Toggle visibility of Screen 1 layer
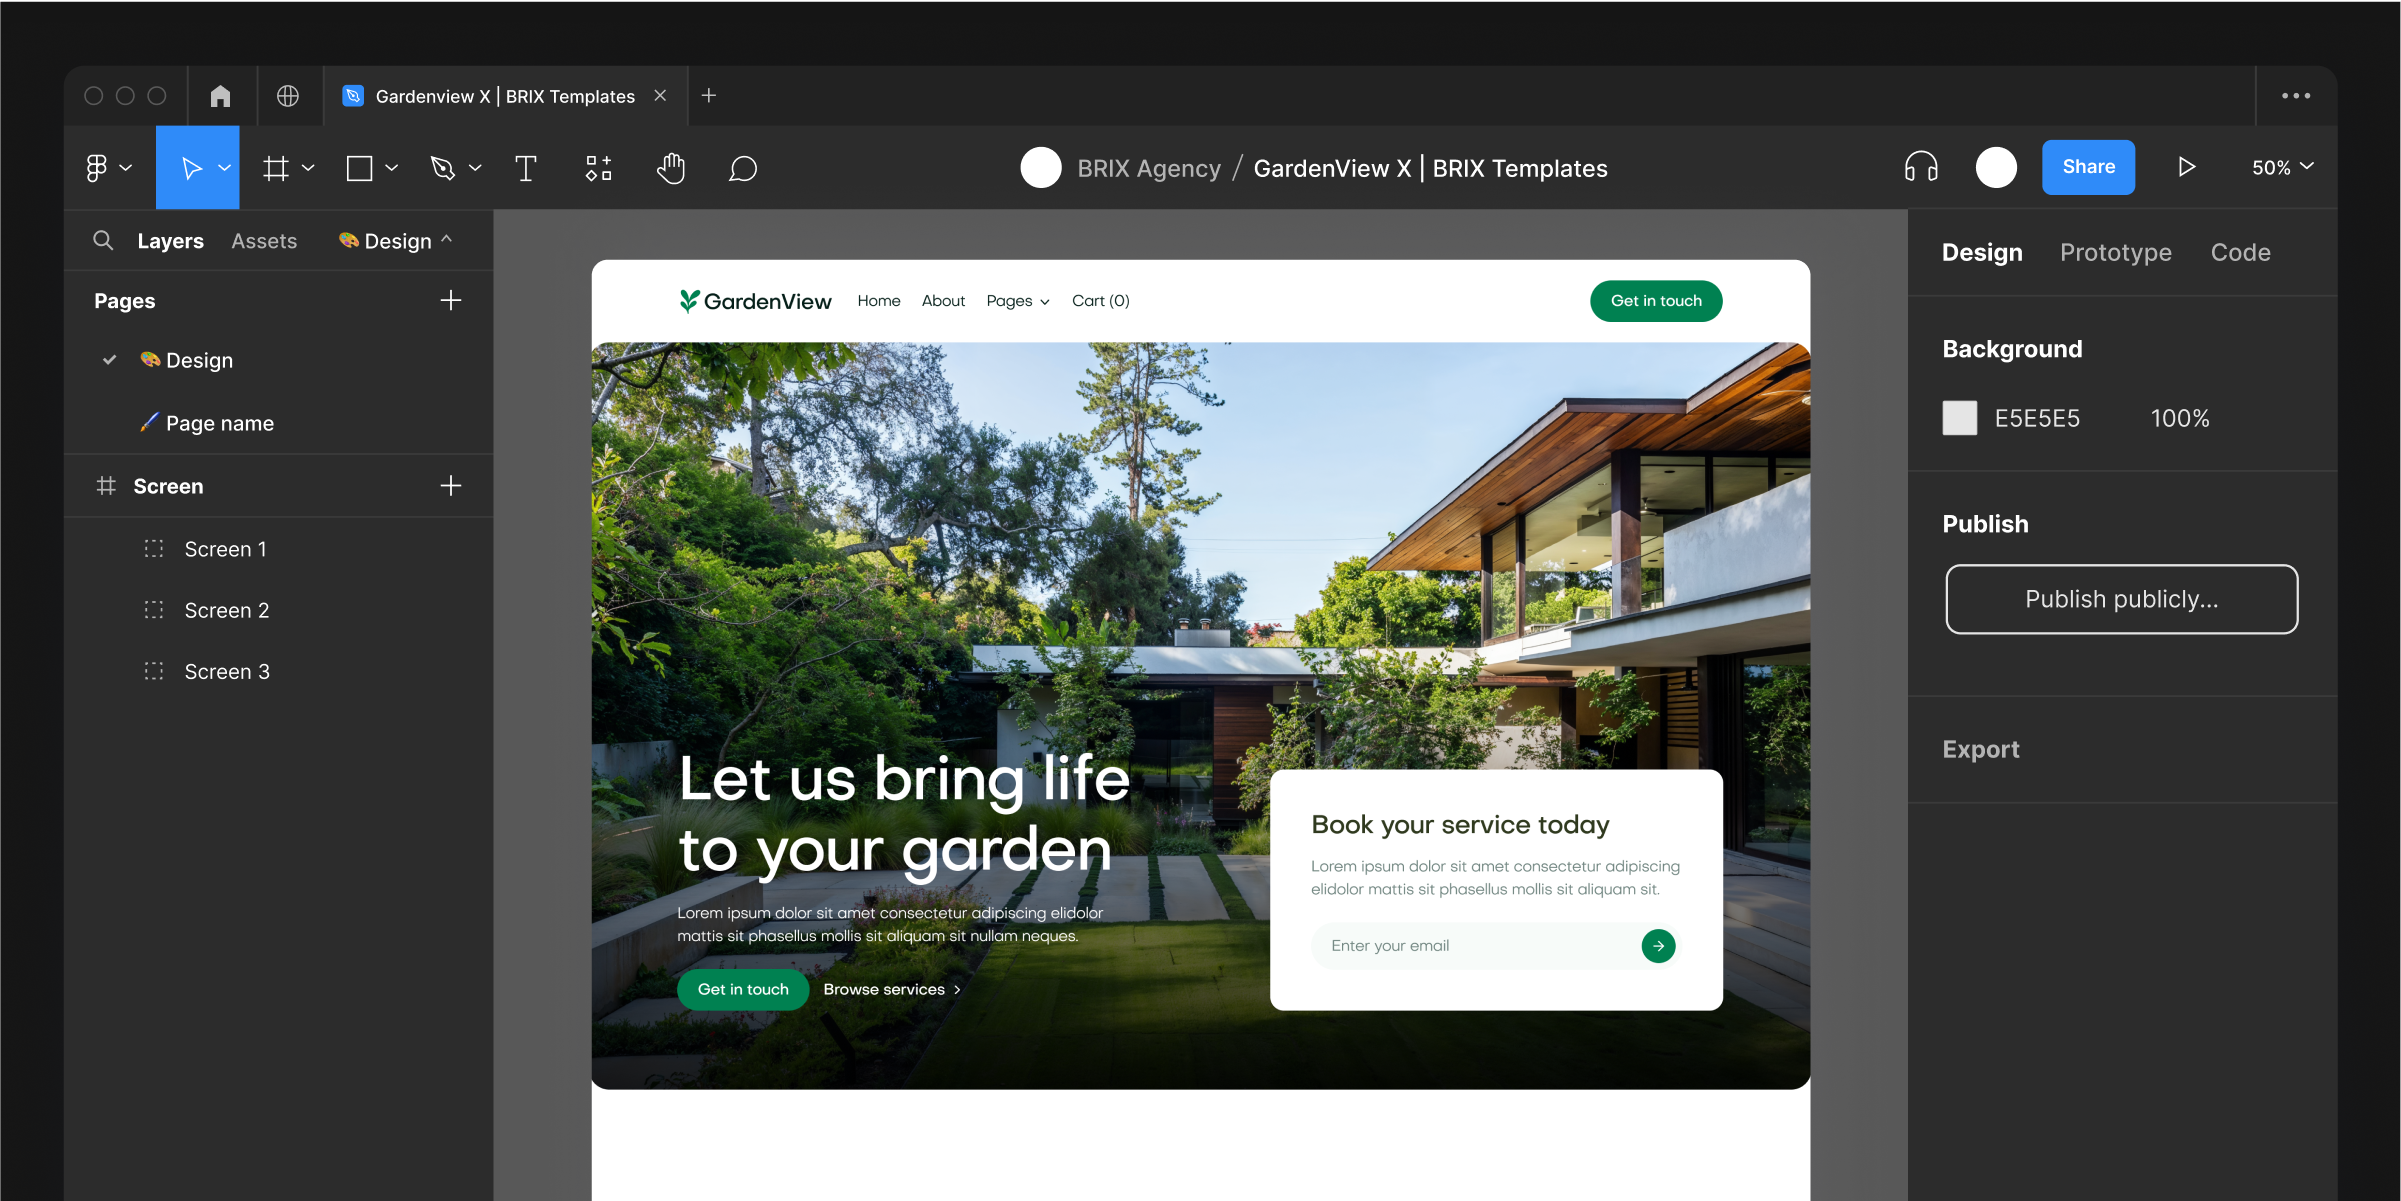 click(x=453, y=548)
